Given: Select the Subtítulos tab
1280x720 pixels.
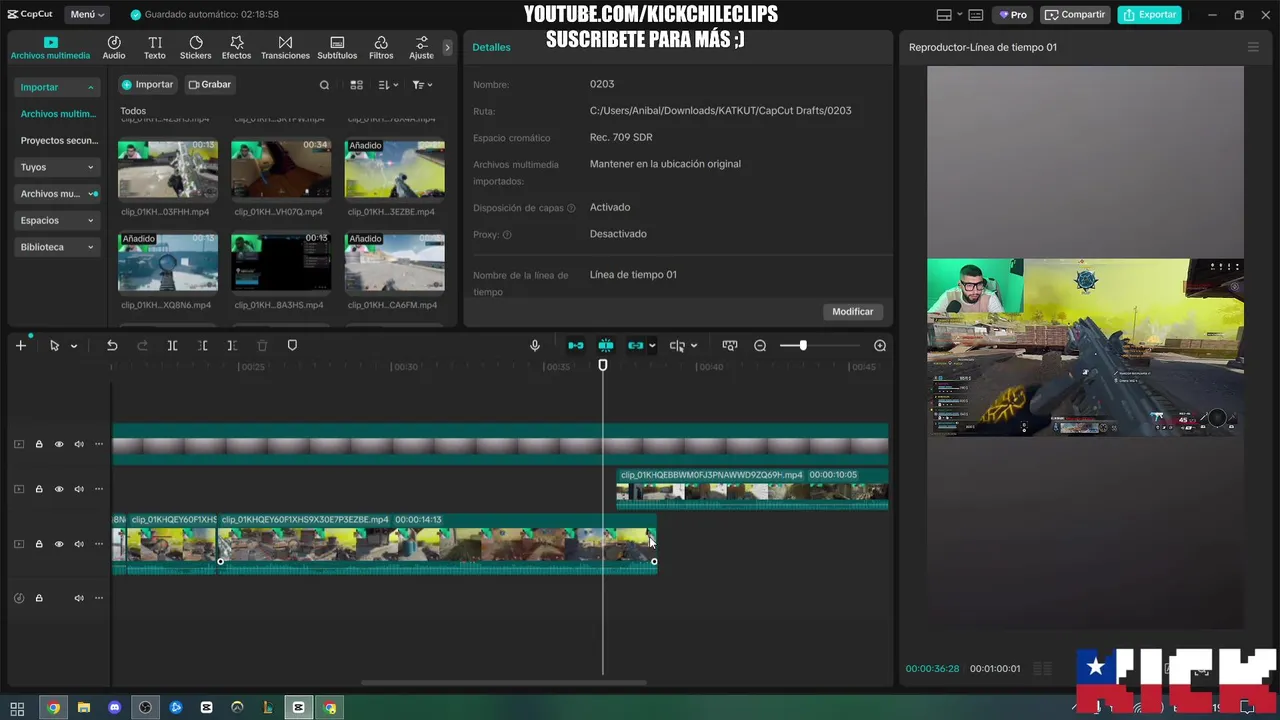Looking at the screenshot, I should pos(337,48).
